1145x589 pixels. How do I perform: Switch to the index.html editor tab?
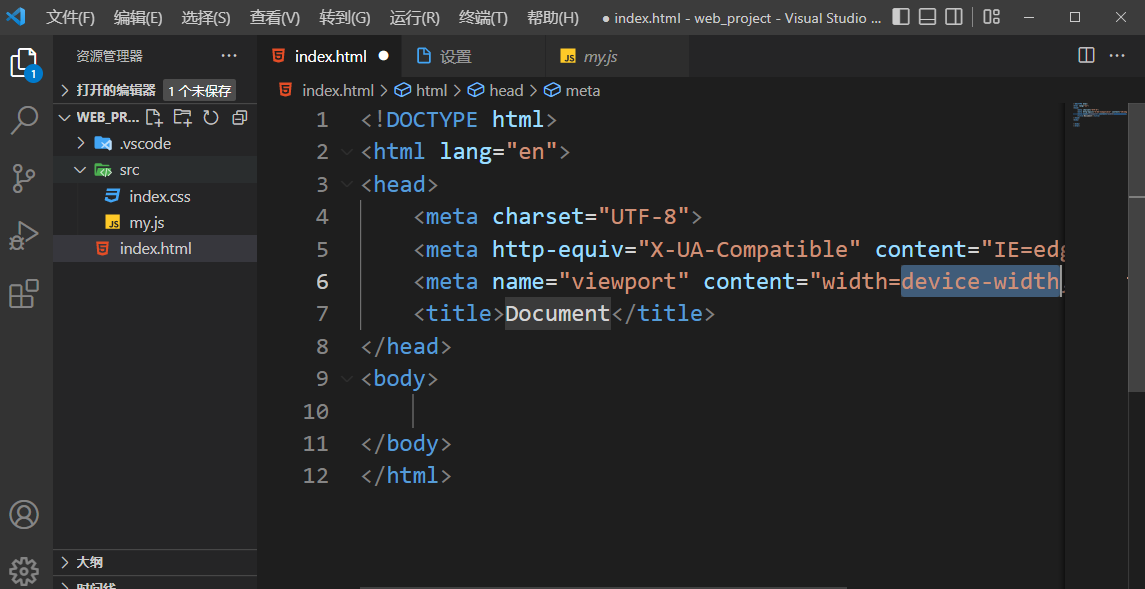(331, 56)
